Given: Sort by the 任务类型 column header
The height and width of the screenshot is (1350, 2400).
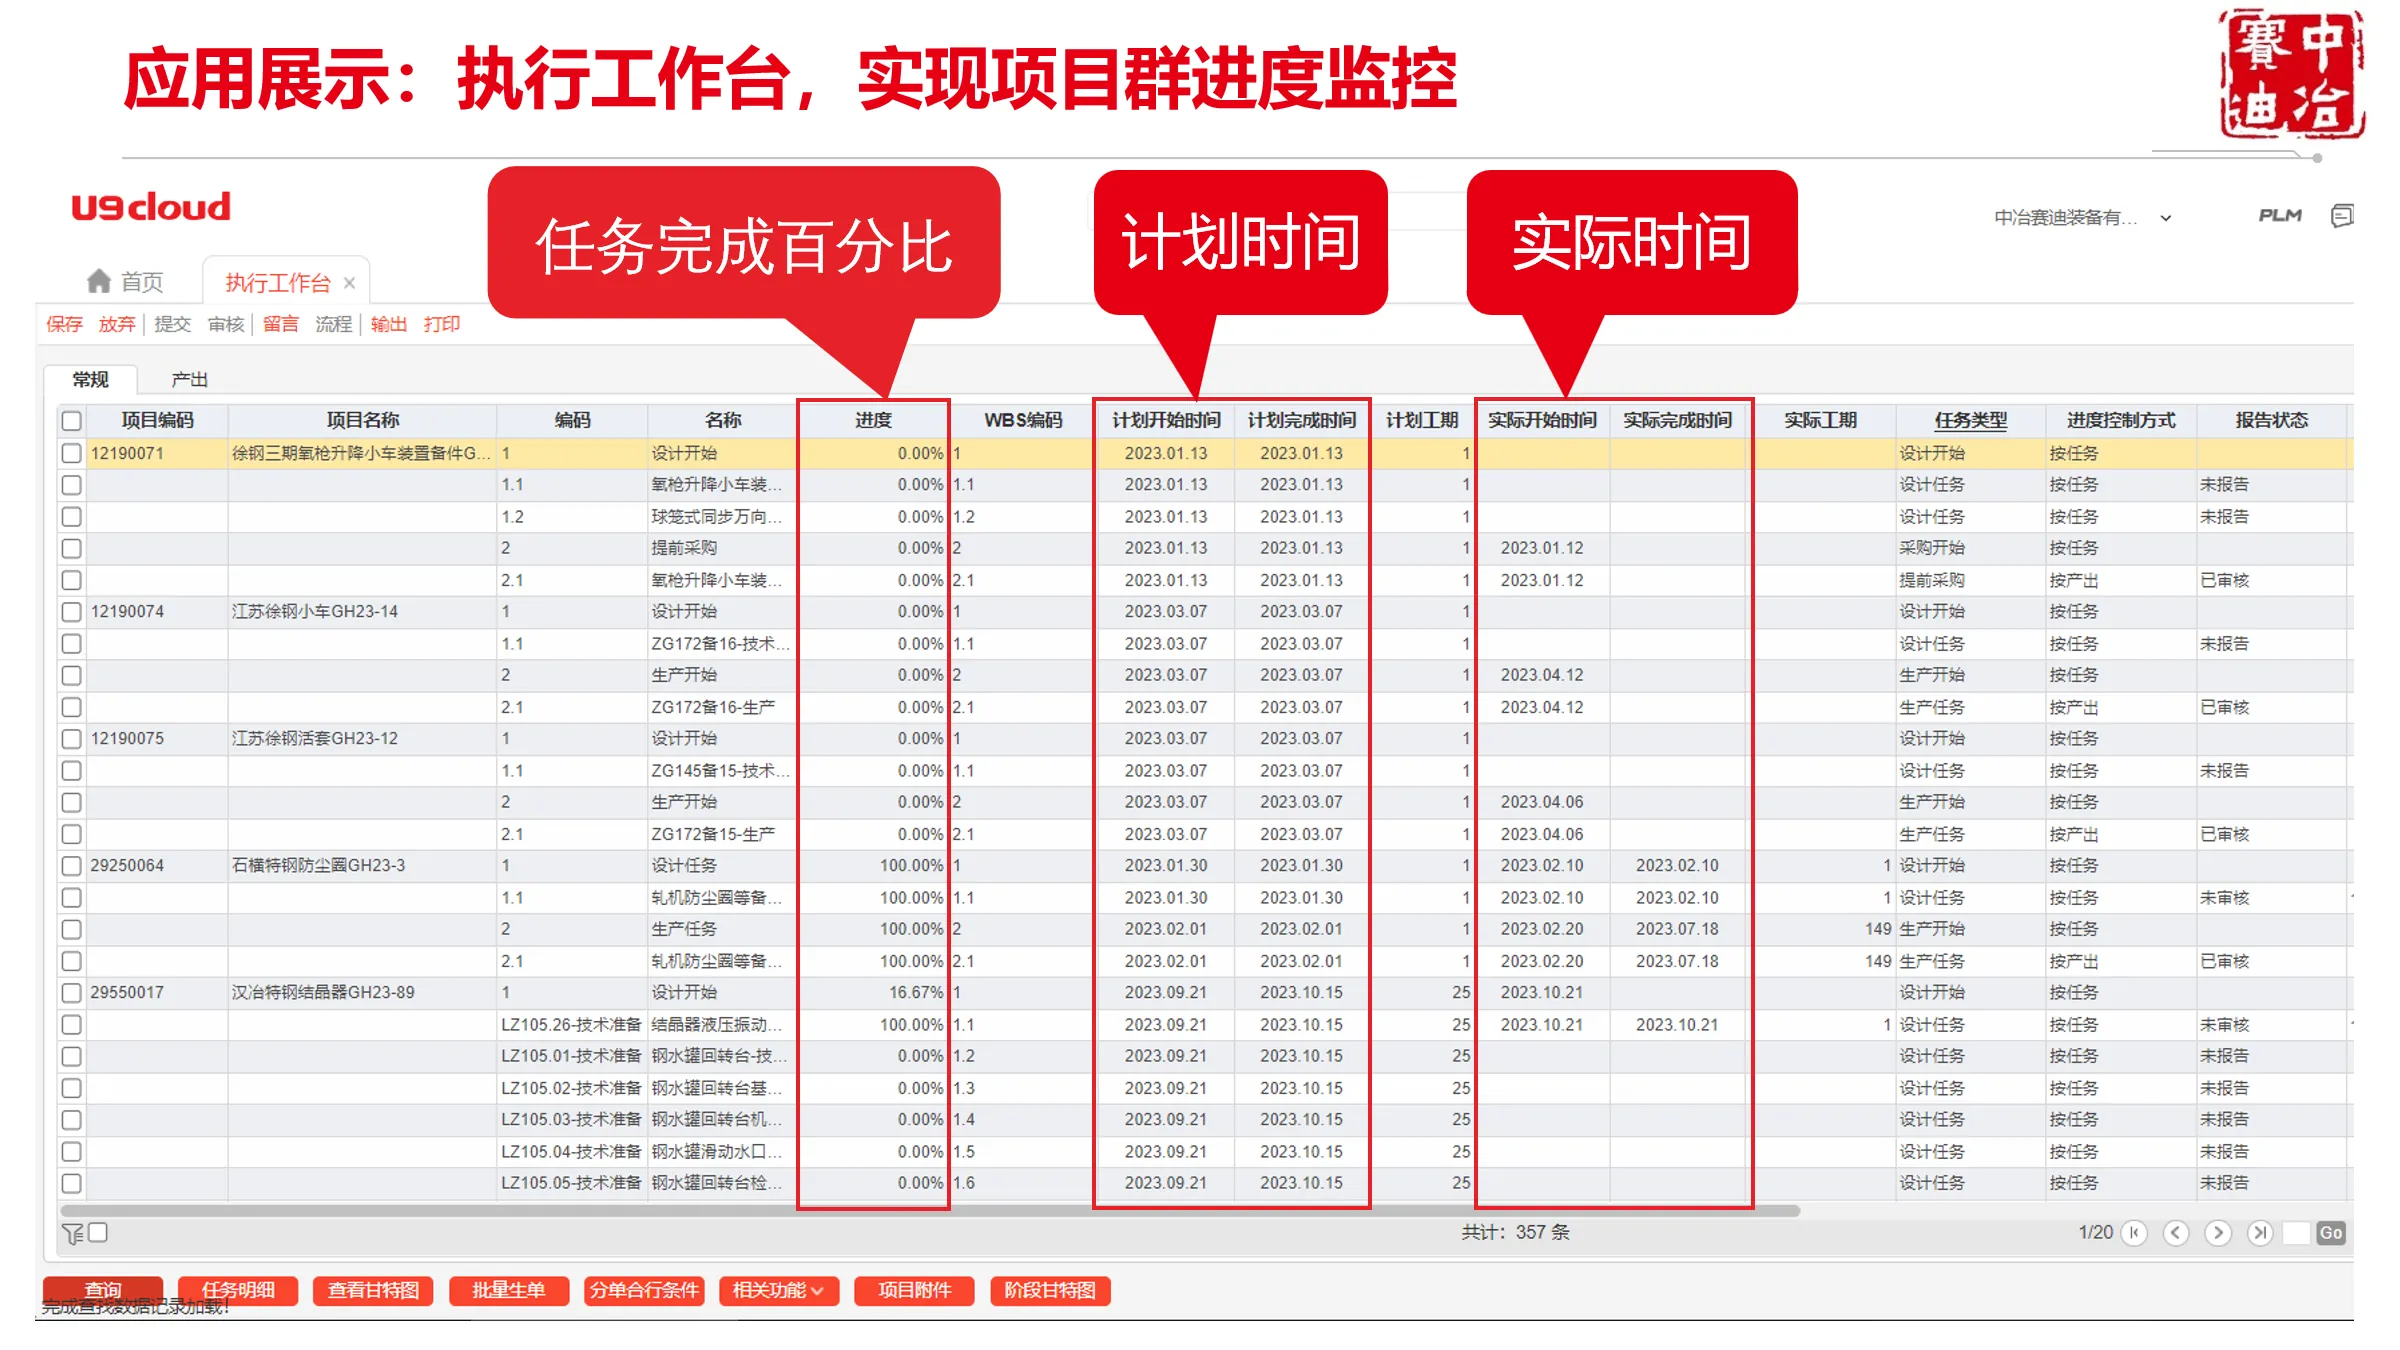Looking at the screenshot, I should pos(1970,421).
